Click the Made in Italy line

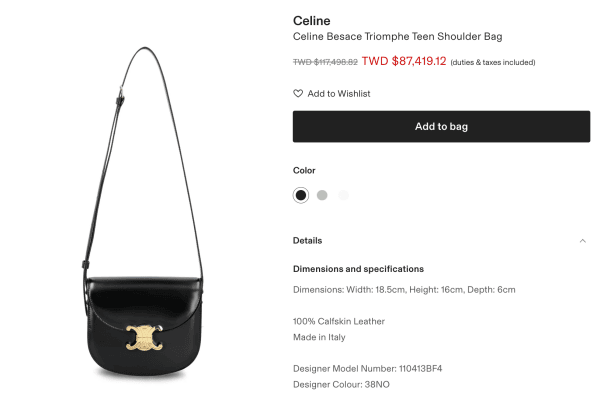point(319,337)
